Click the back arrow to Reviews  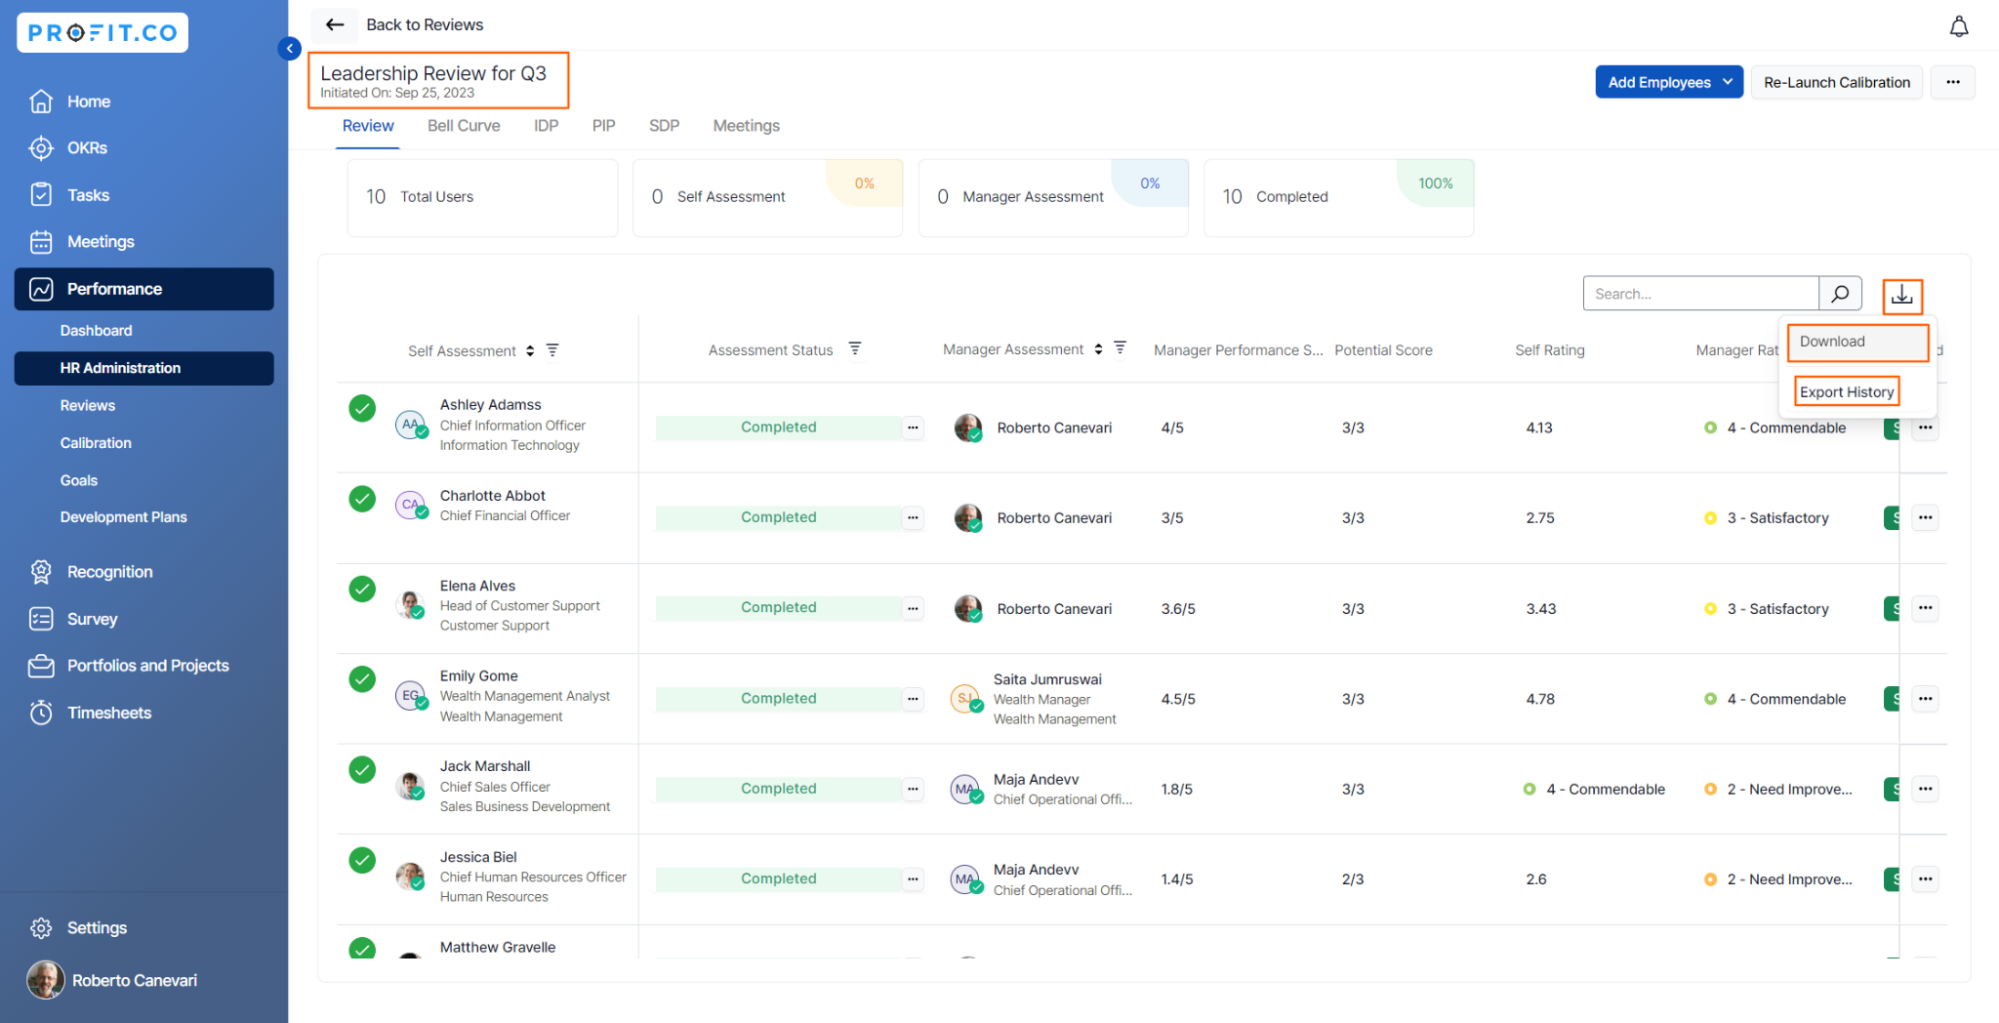tap(335, 25)
